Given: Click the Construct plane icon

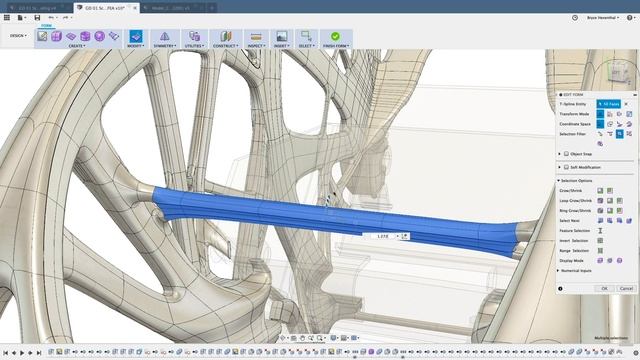Looking at the screenshot, I should click(226, 36).
